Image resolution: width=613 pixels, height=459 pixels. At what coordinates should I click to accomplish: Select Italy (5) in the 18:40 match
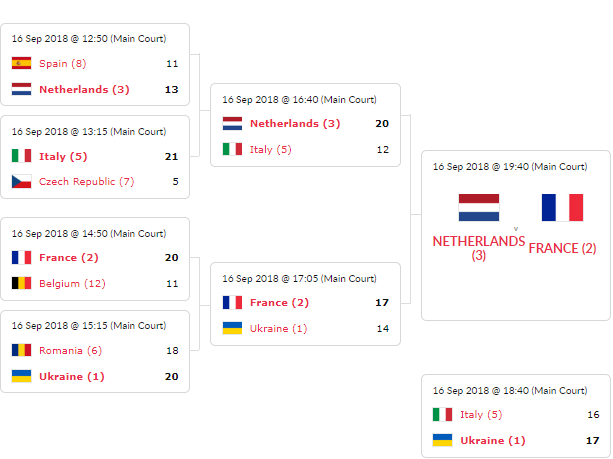coord(480,414)
